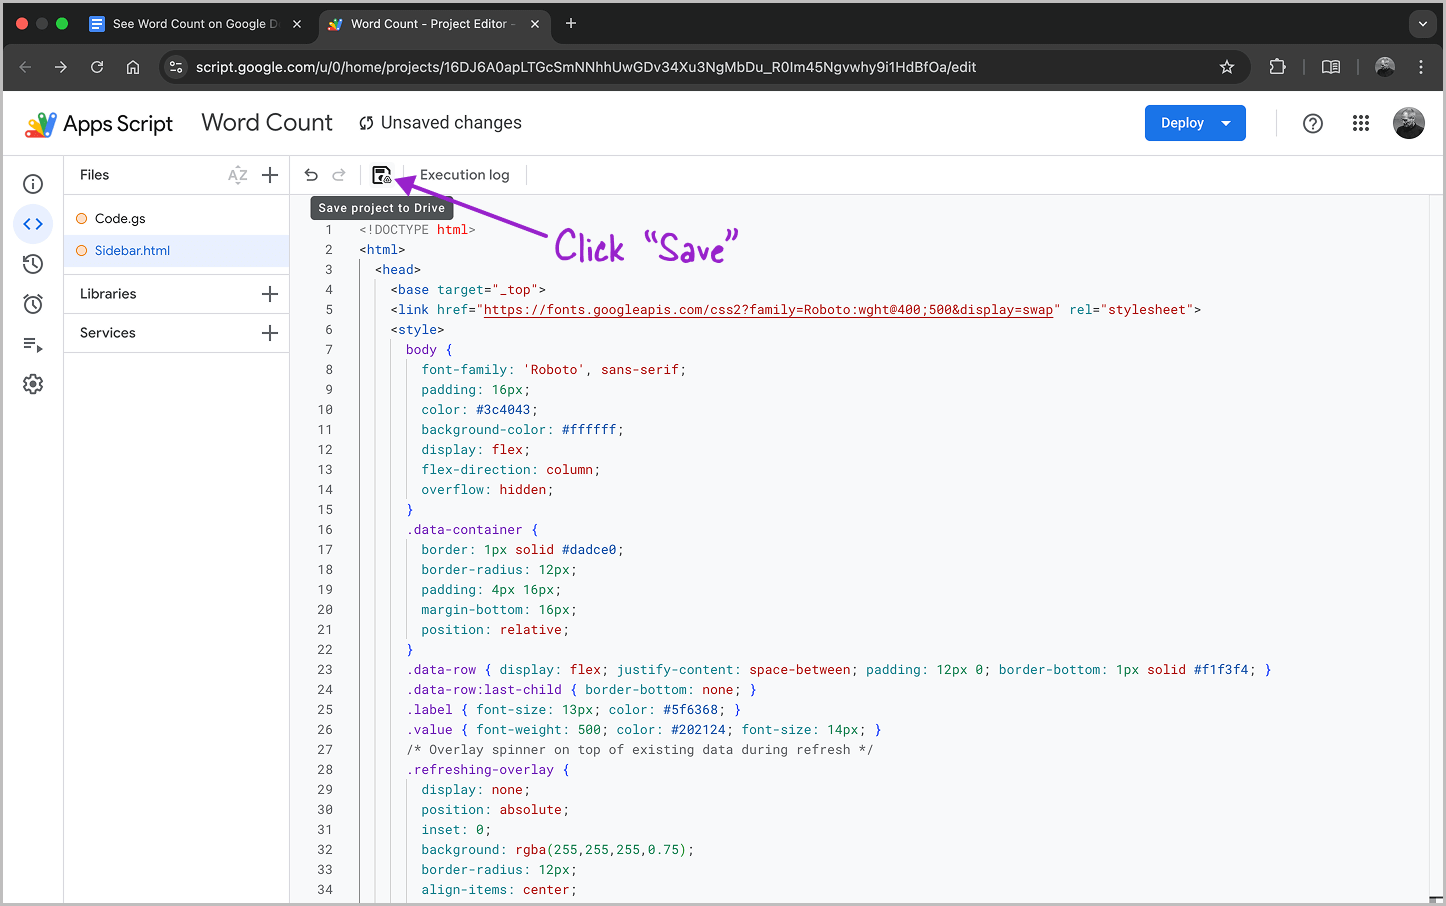This screenshot has width=1446, height=906.
Task: Open the Executions list icon
Action: (x=33, y=345)
